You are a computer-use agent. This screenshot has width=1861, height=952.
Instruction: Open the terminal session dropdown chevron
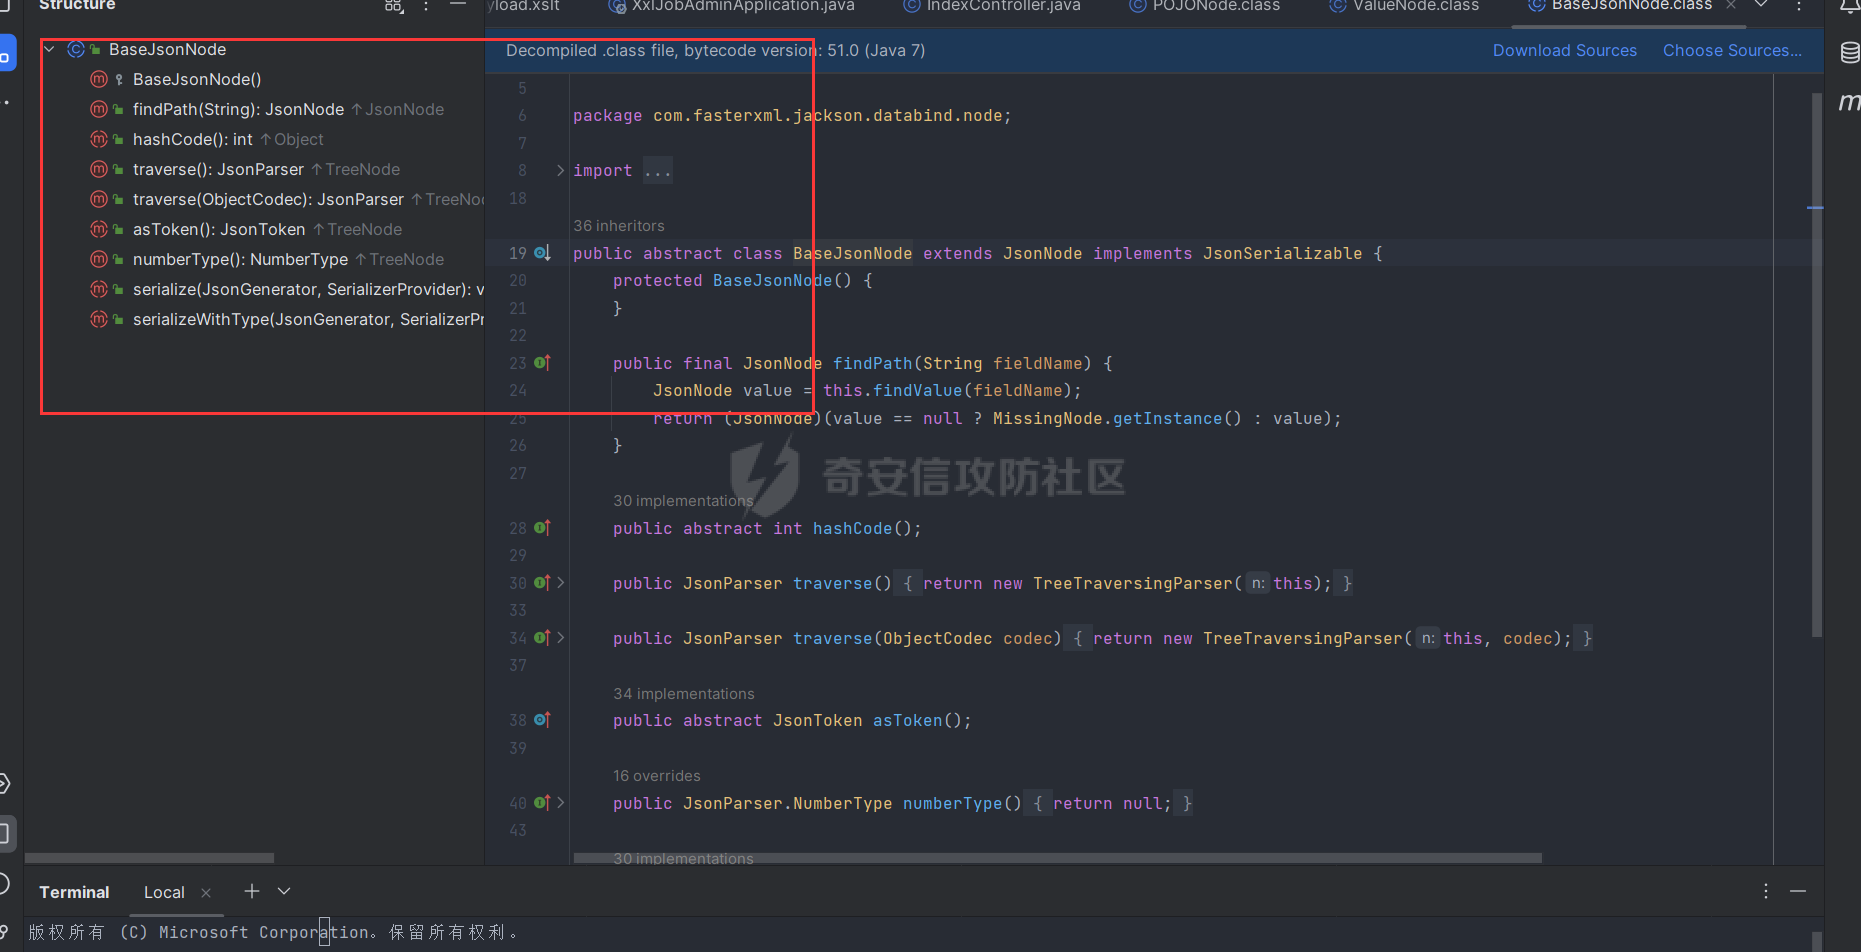pos(283,891)
